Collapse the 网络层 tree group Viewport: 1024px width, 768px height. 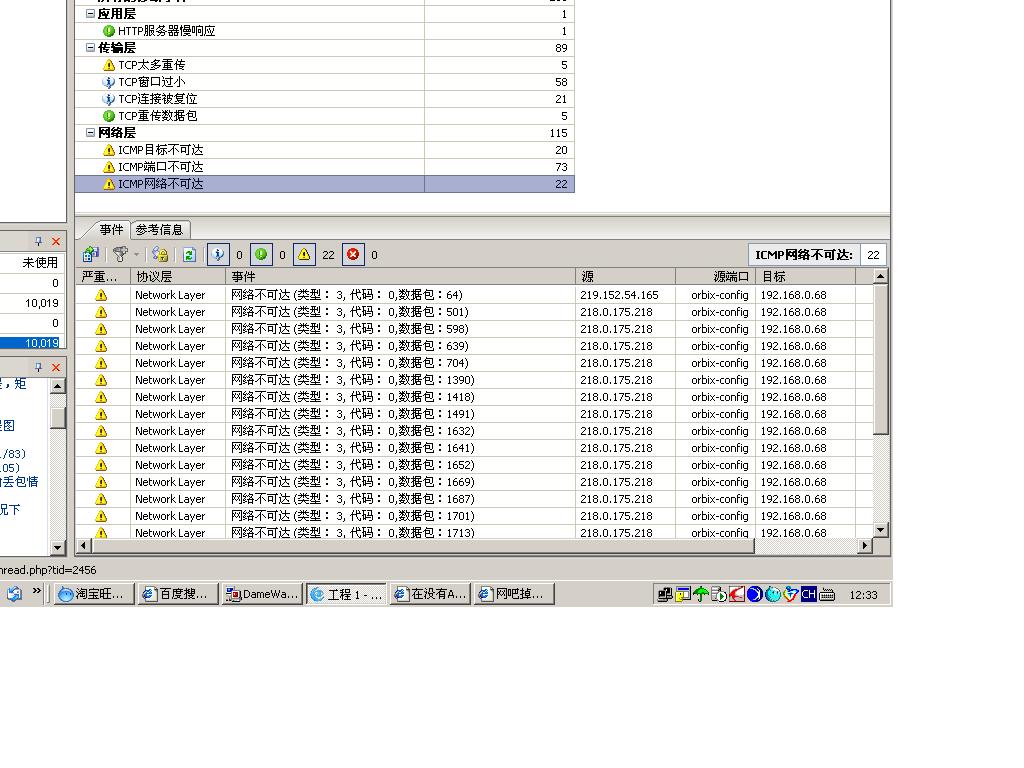tap(90, 133)
